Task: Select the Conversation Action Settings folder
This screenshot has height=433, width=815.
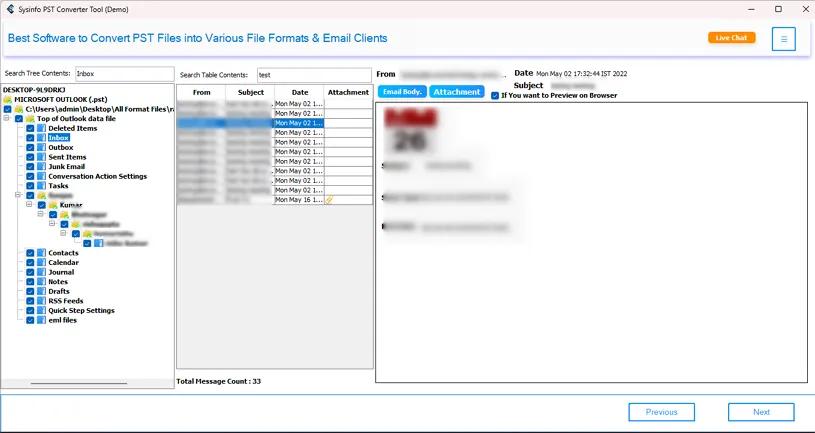Action: point(98,176)
